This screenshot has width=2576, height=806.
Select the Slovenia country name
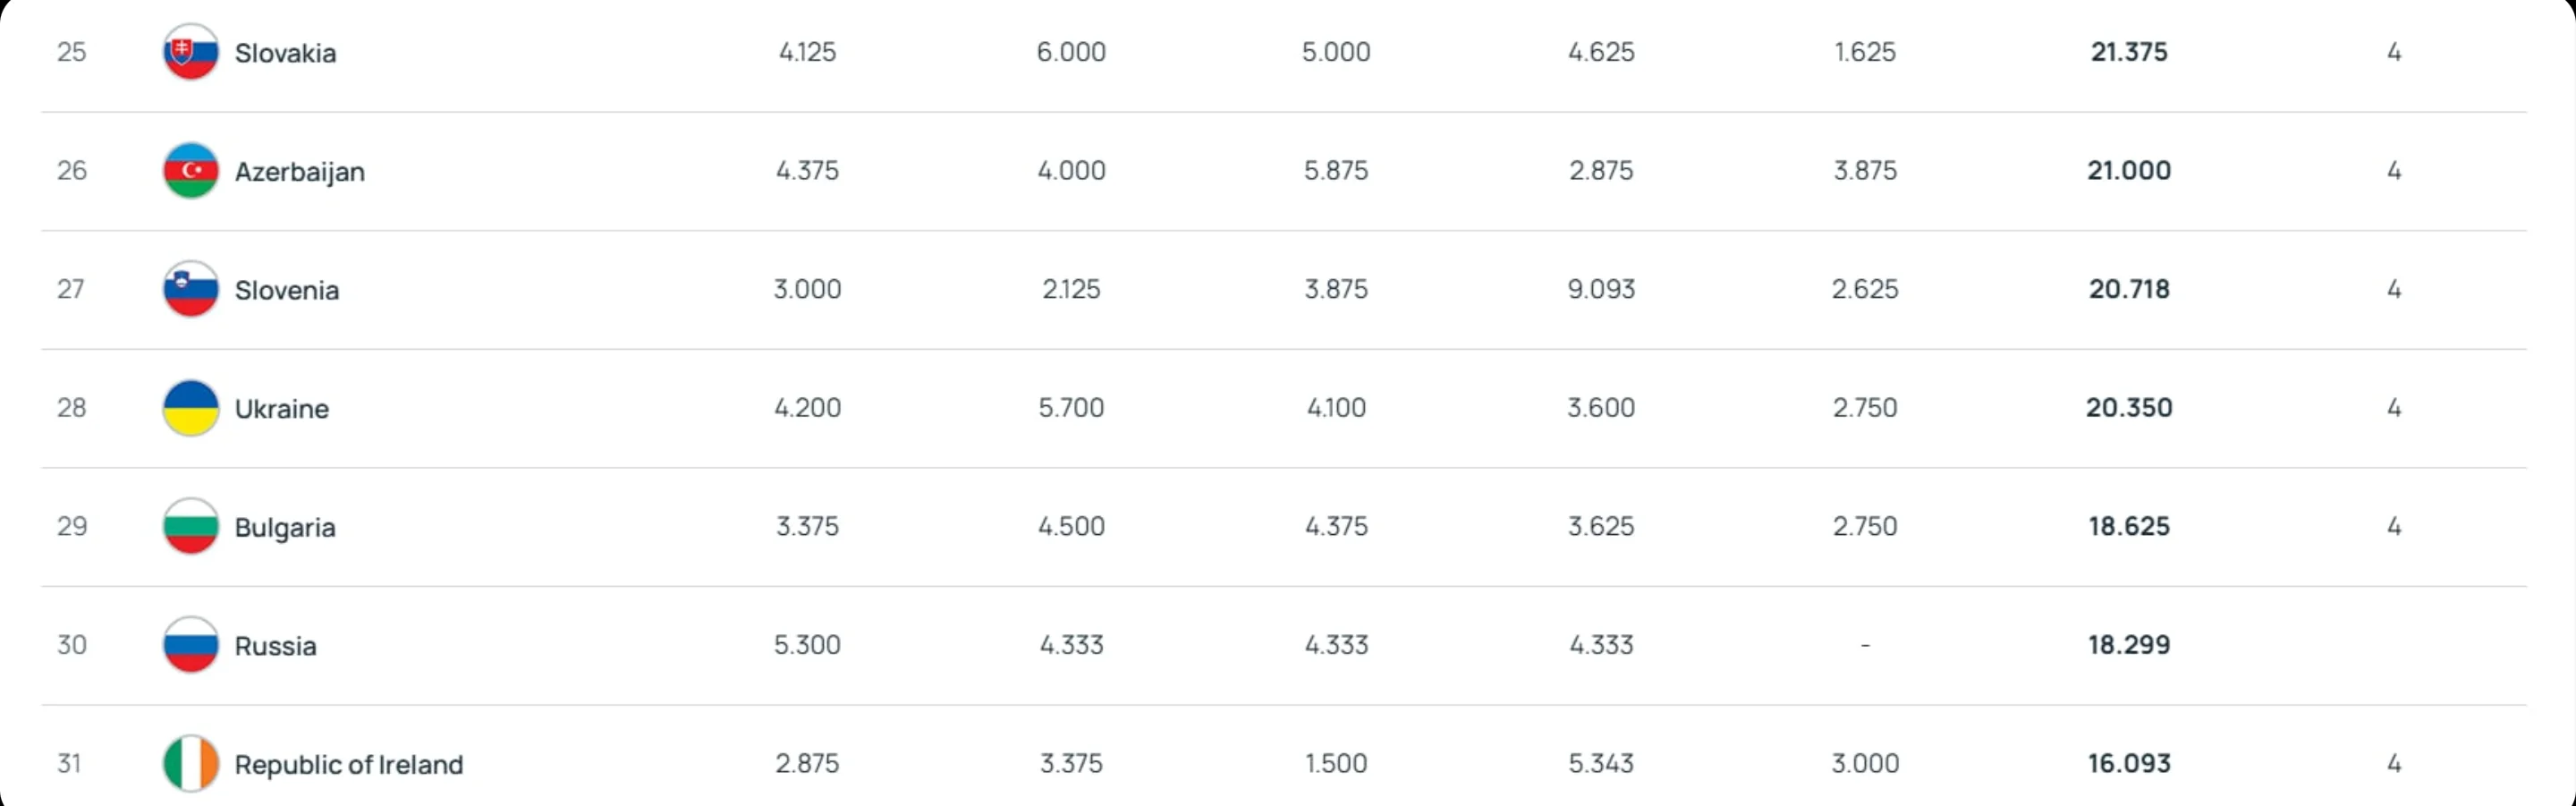[x=287, y=290]
